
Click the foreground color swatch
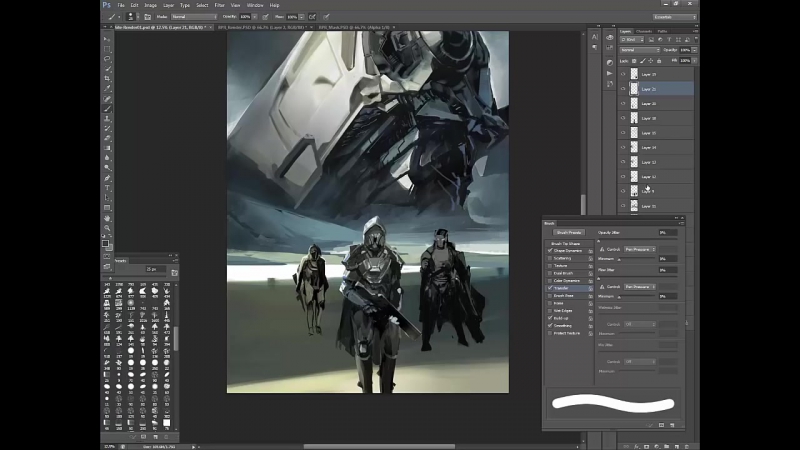105,244
